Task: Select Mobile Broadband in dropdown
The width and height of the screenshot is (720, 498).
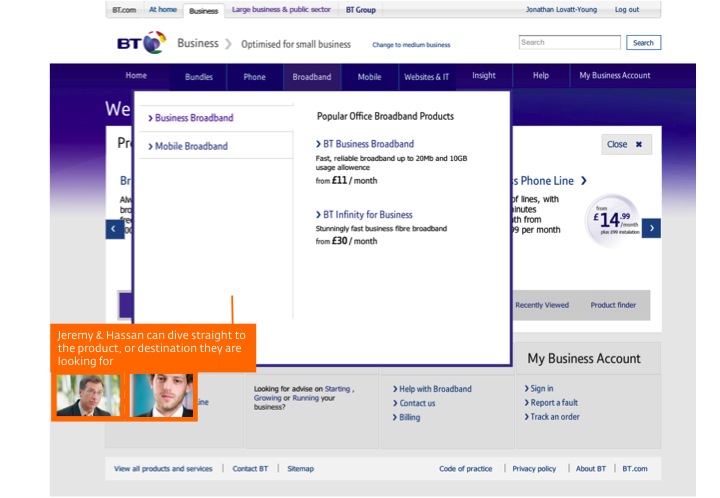Action: tap(191, 146)
